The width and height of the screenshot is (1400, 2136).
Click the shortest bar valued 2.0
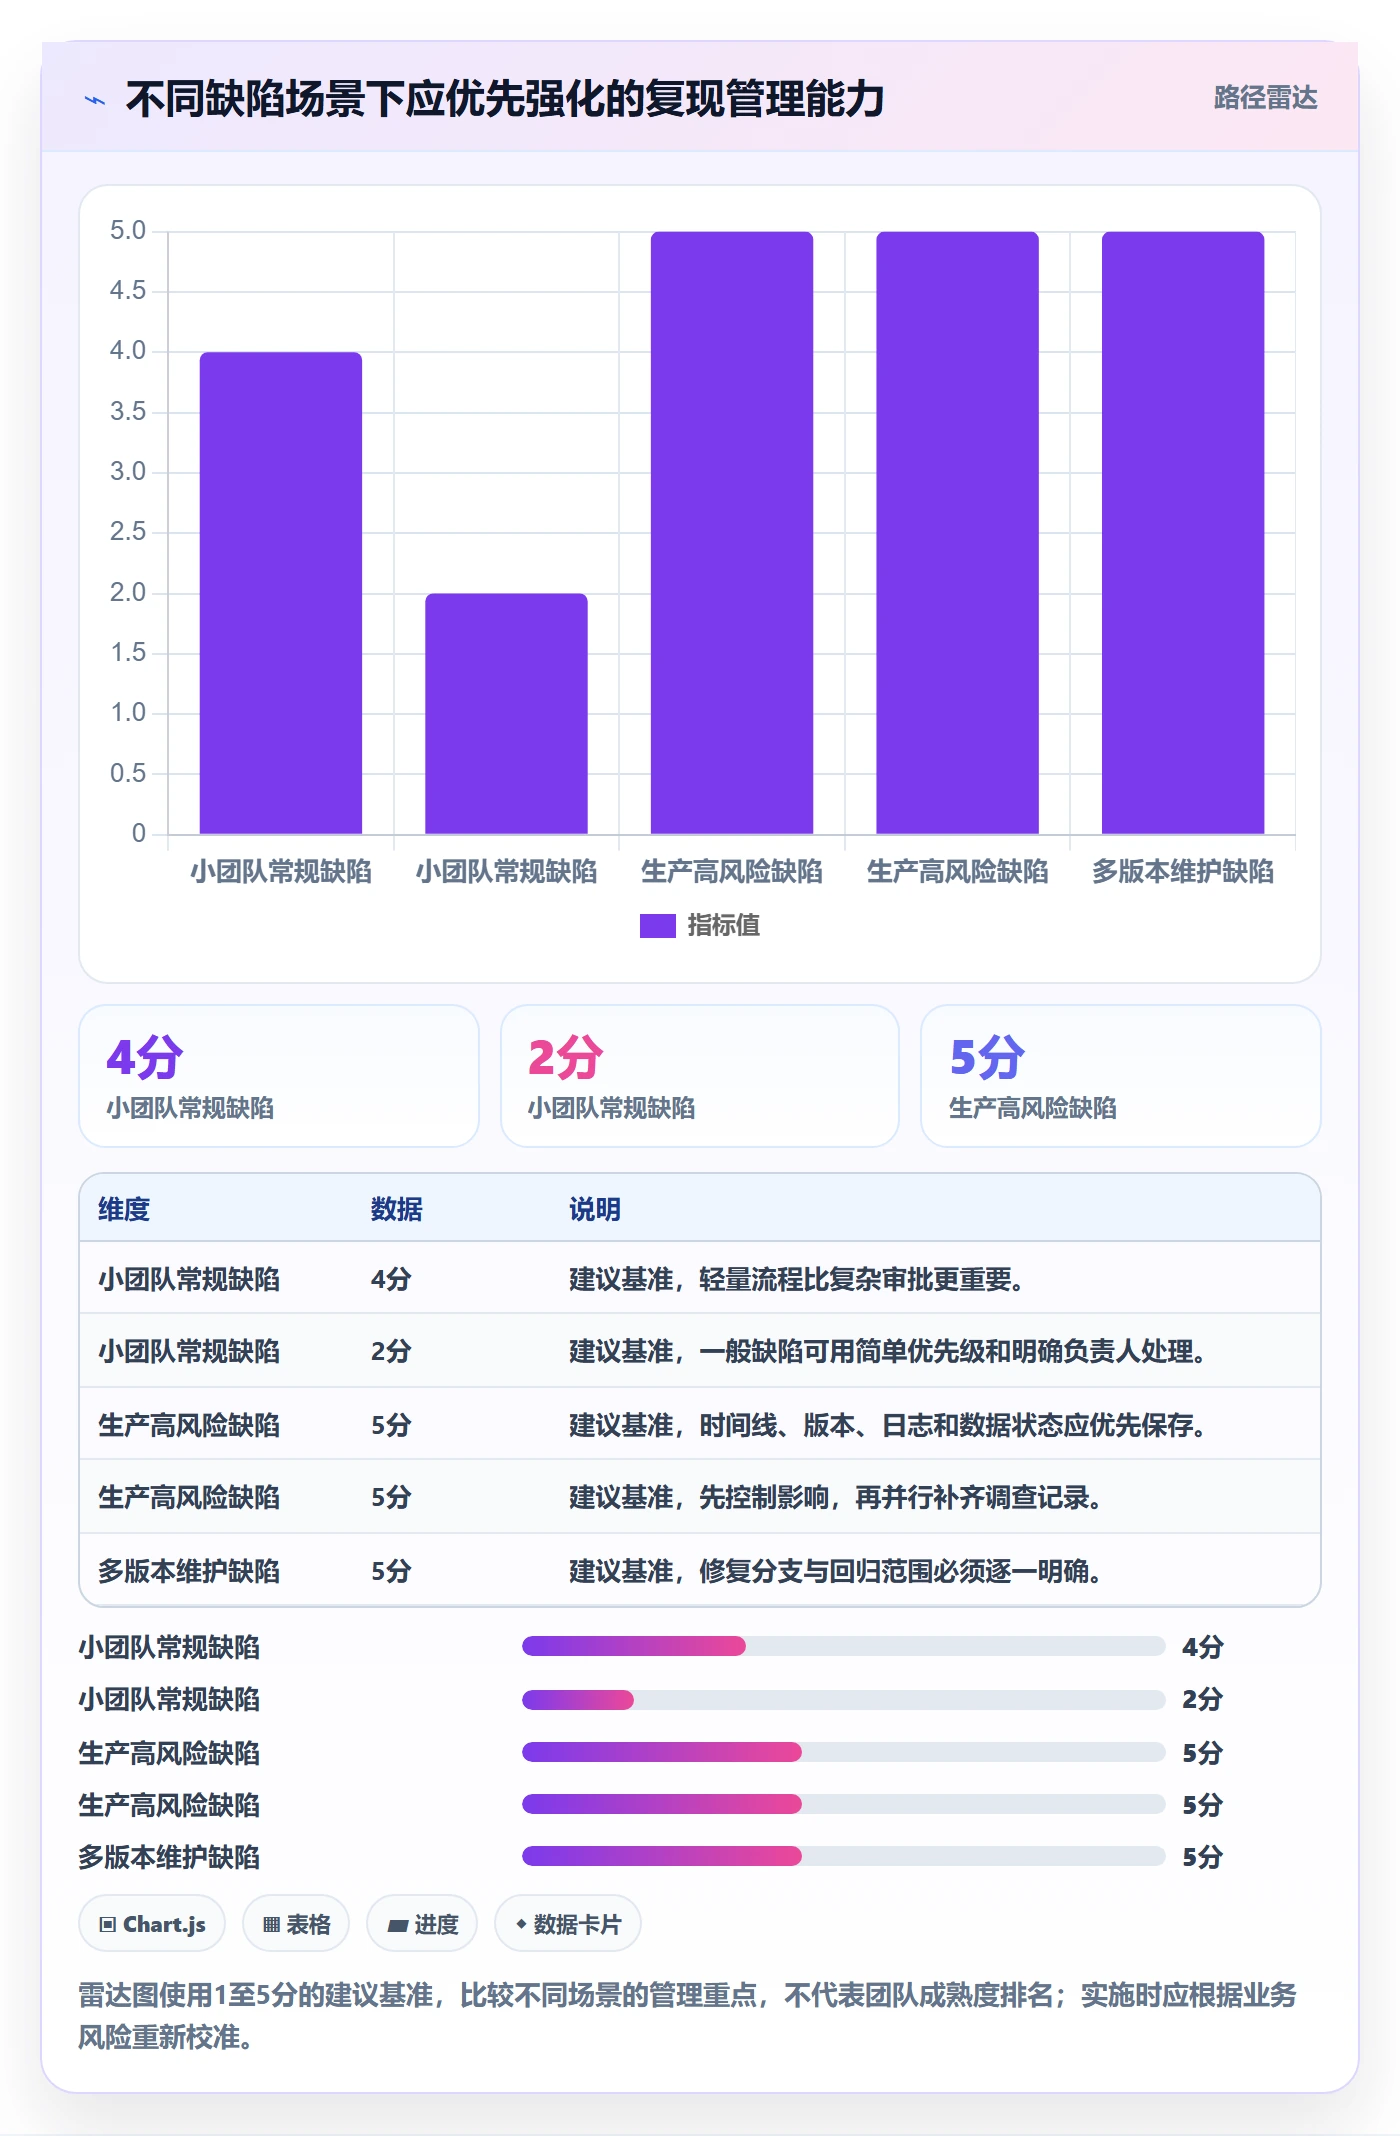(x=506, y=713)
